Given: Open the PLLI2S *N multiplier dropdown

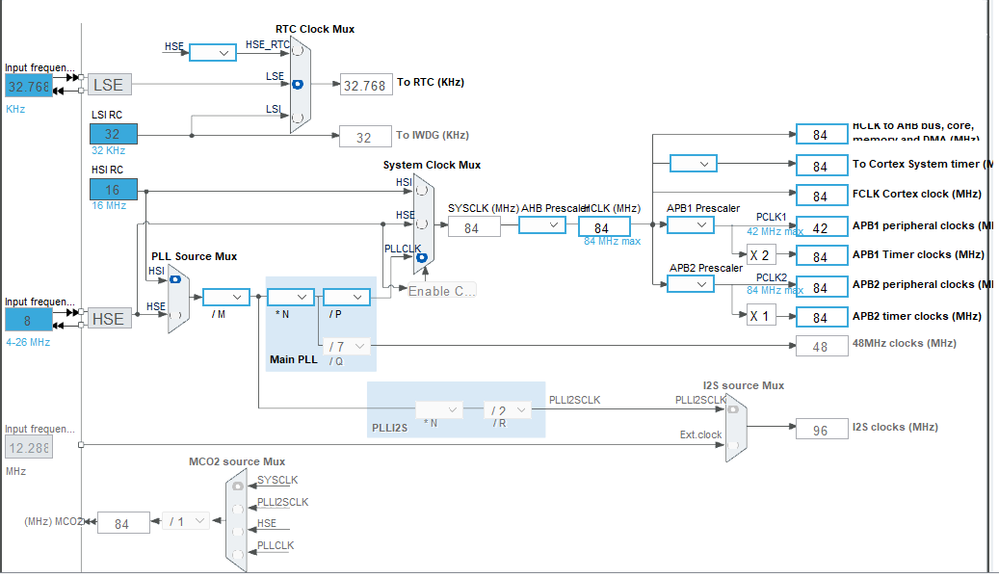Looking at the screenshot, I should (438, 410).
